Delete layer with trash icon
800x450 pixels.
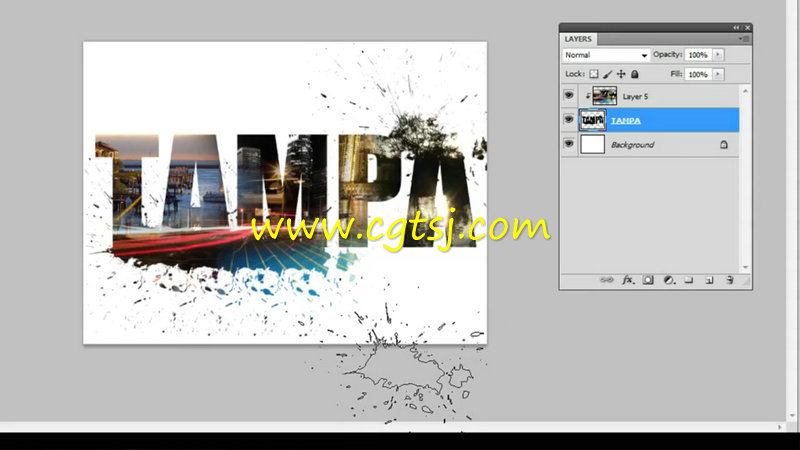(x=730, y=280)
